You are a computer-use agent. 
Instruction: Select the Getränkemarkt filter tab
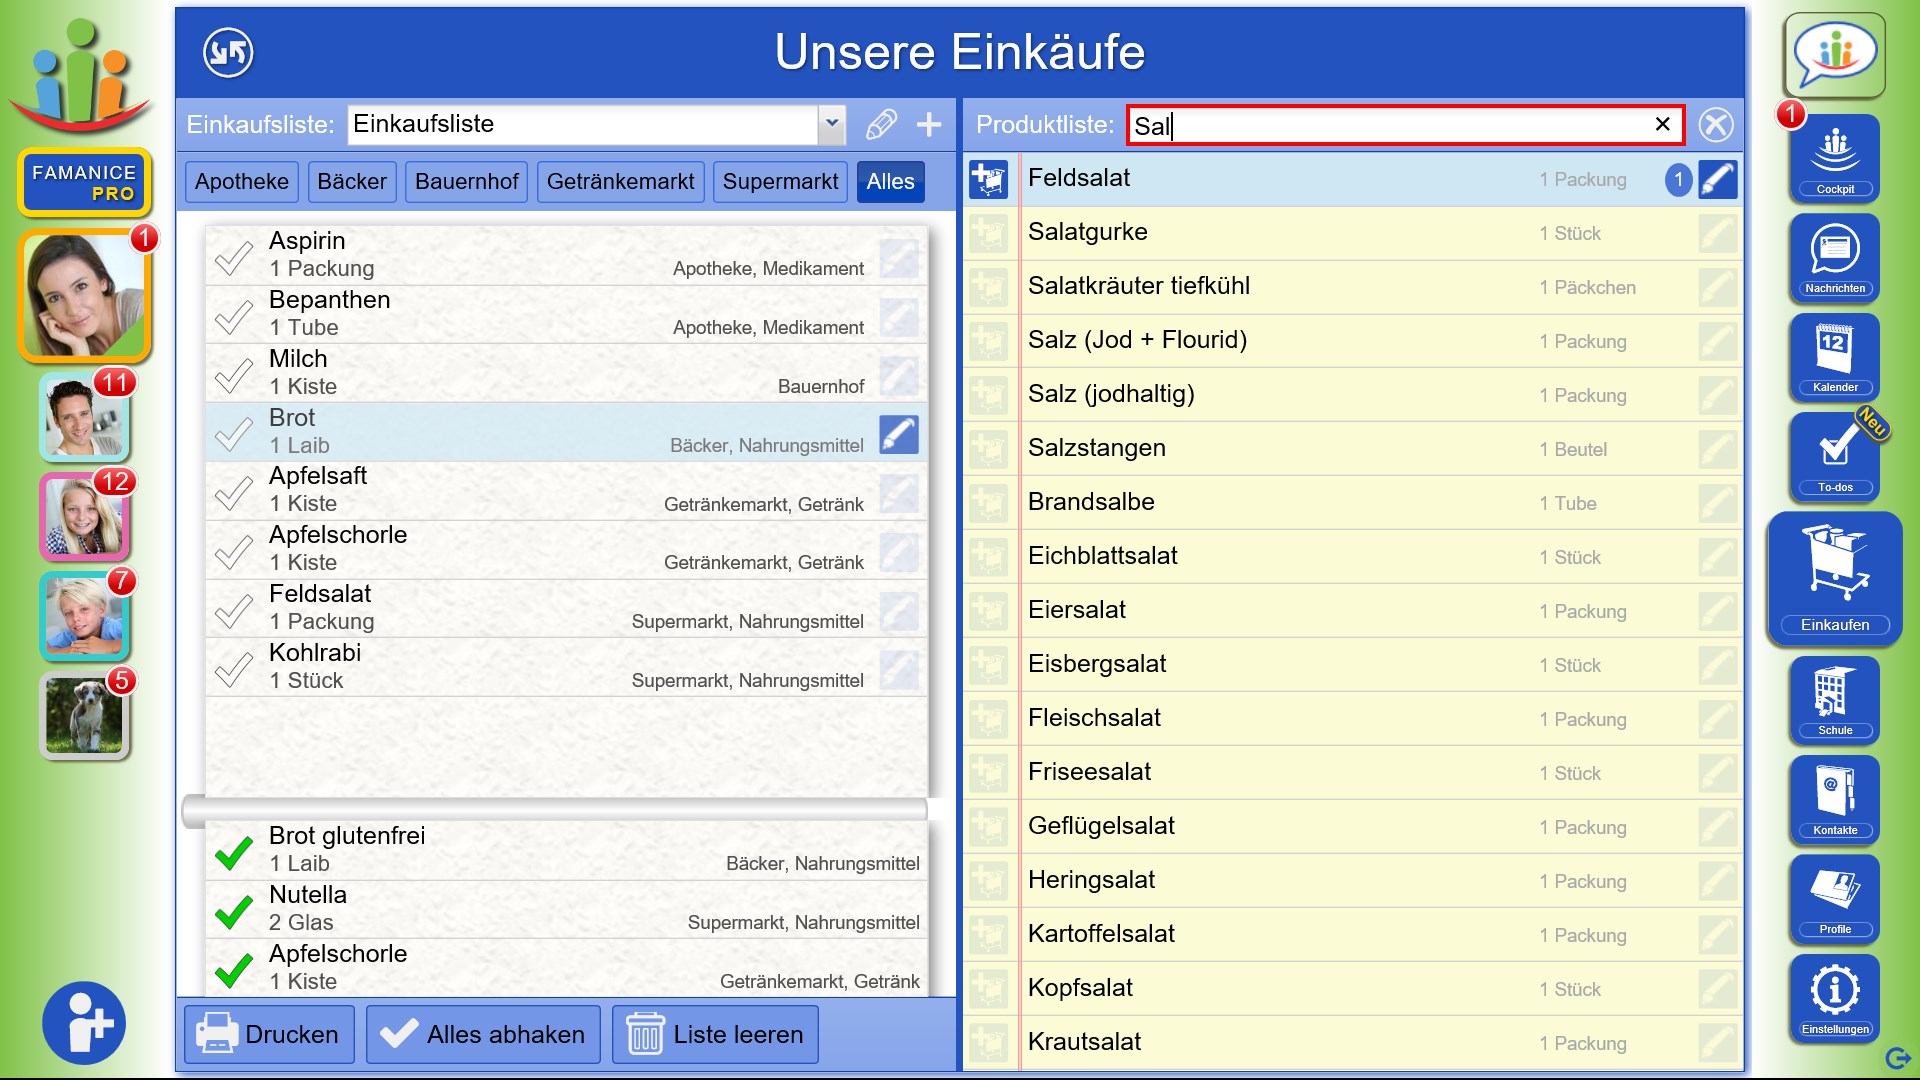[620, 182]
